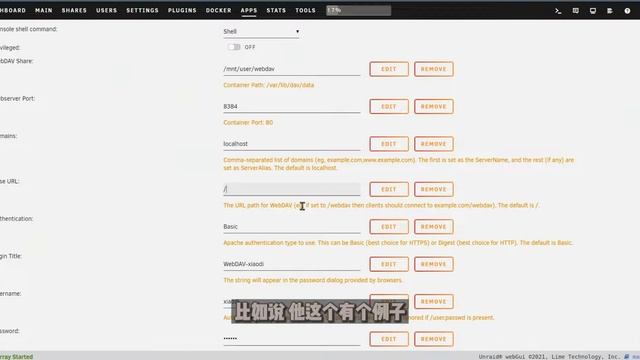Remove the Username setting
The image size is (640, 360).
coord(433,302)
